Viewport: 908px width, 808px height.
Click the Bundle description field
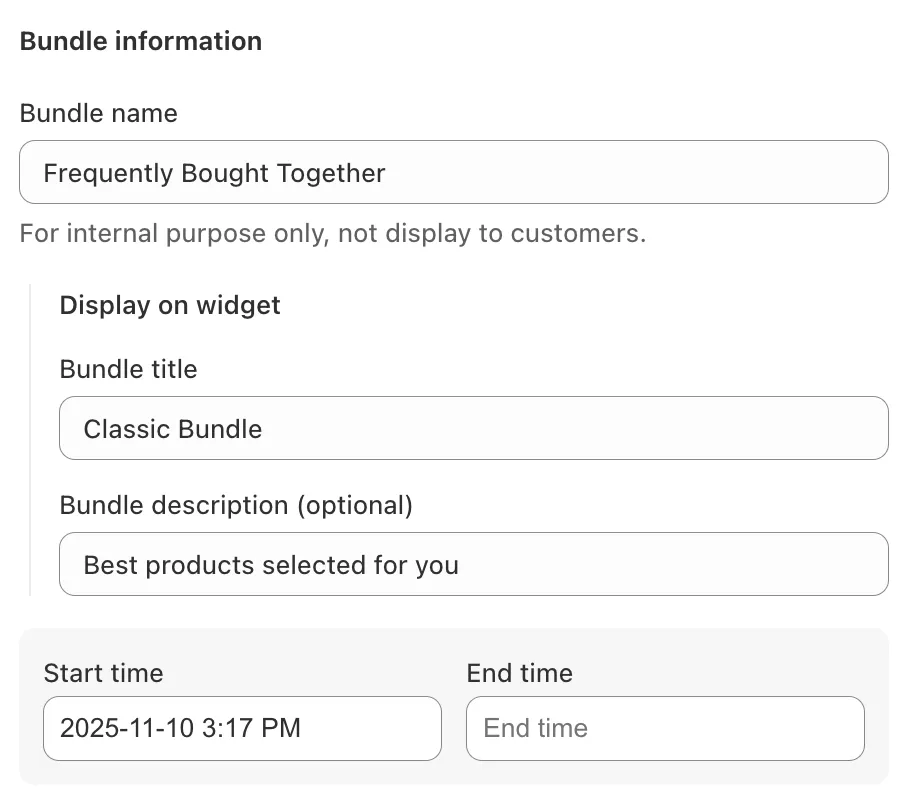click(473, 564)
